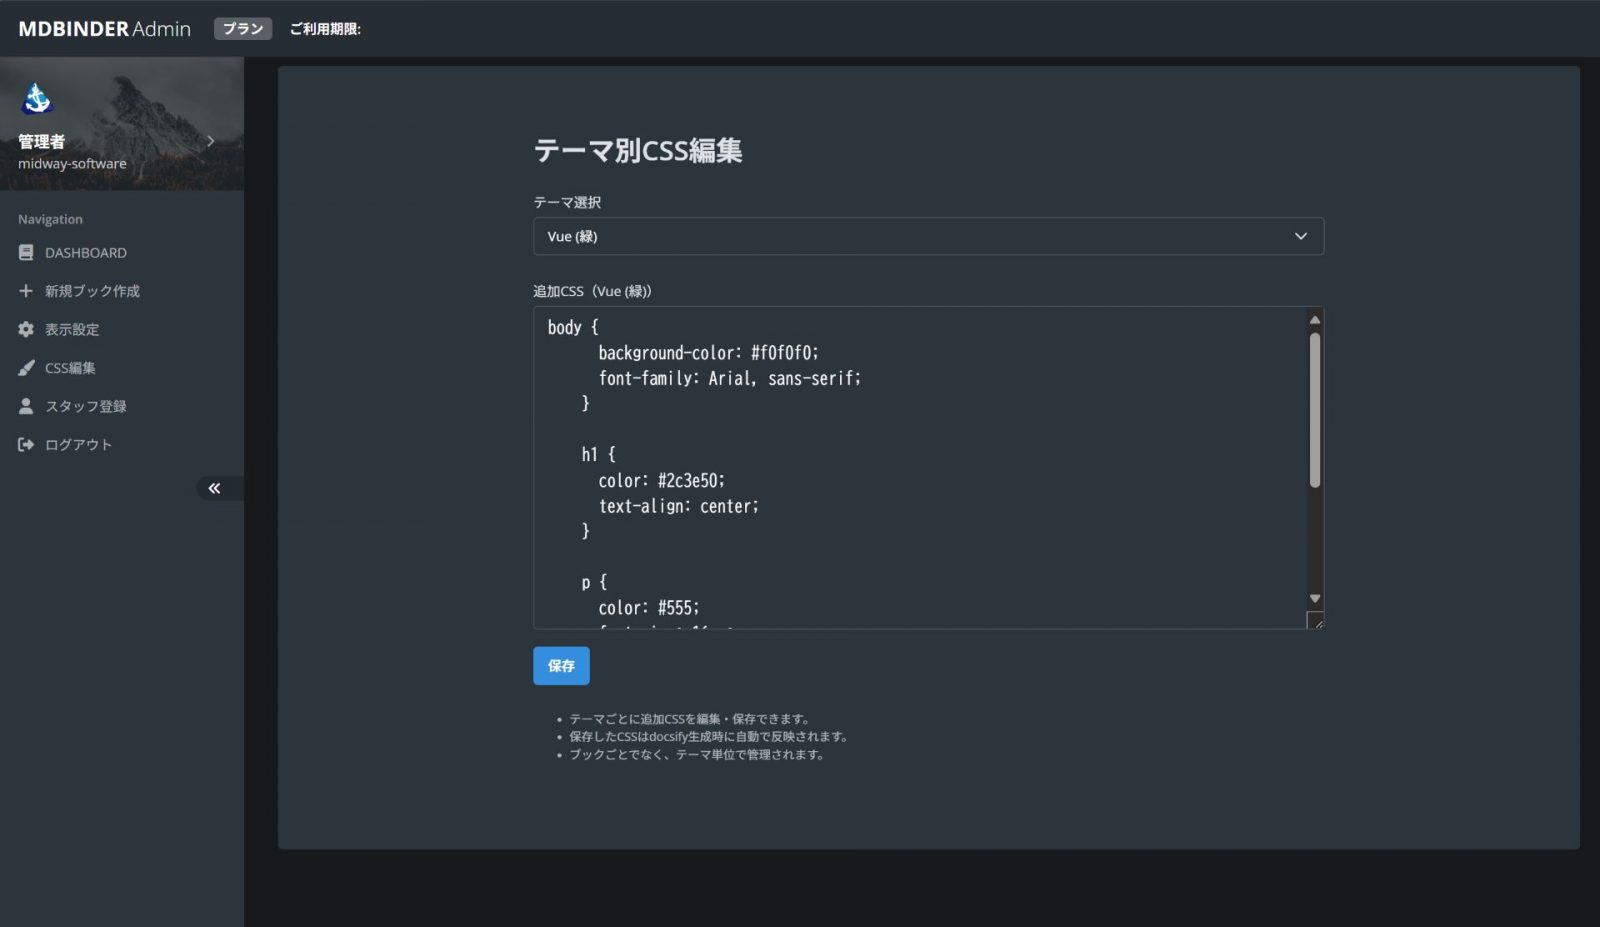Click the background-color: #f0f0f0 line
Viewport: 1600px width, 927px height.
tap(708, 353)
